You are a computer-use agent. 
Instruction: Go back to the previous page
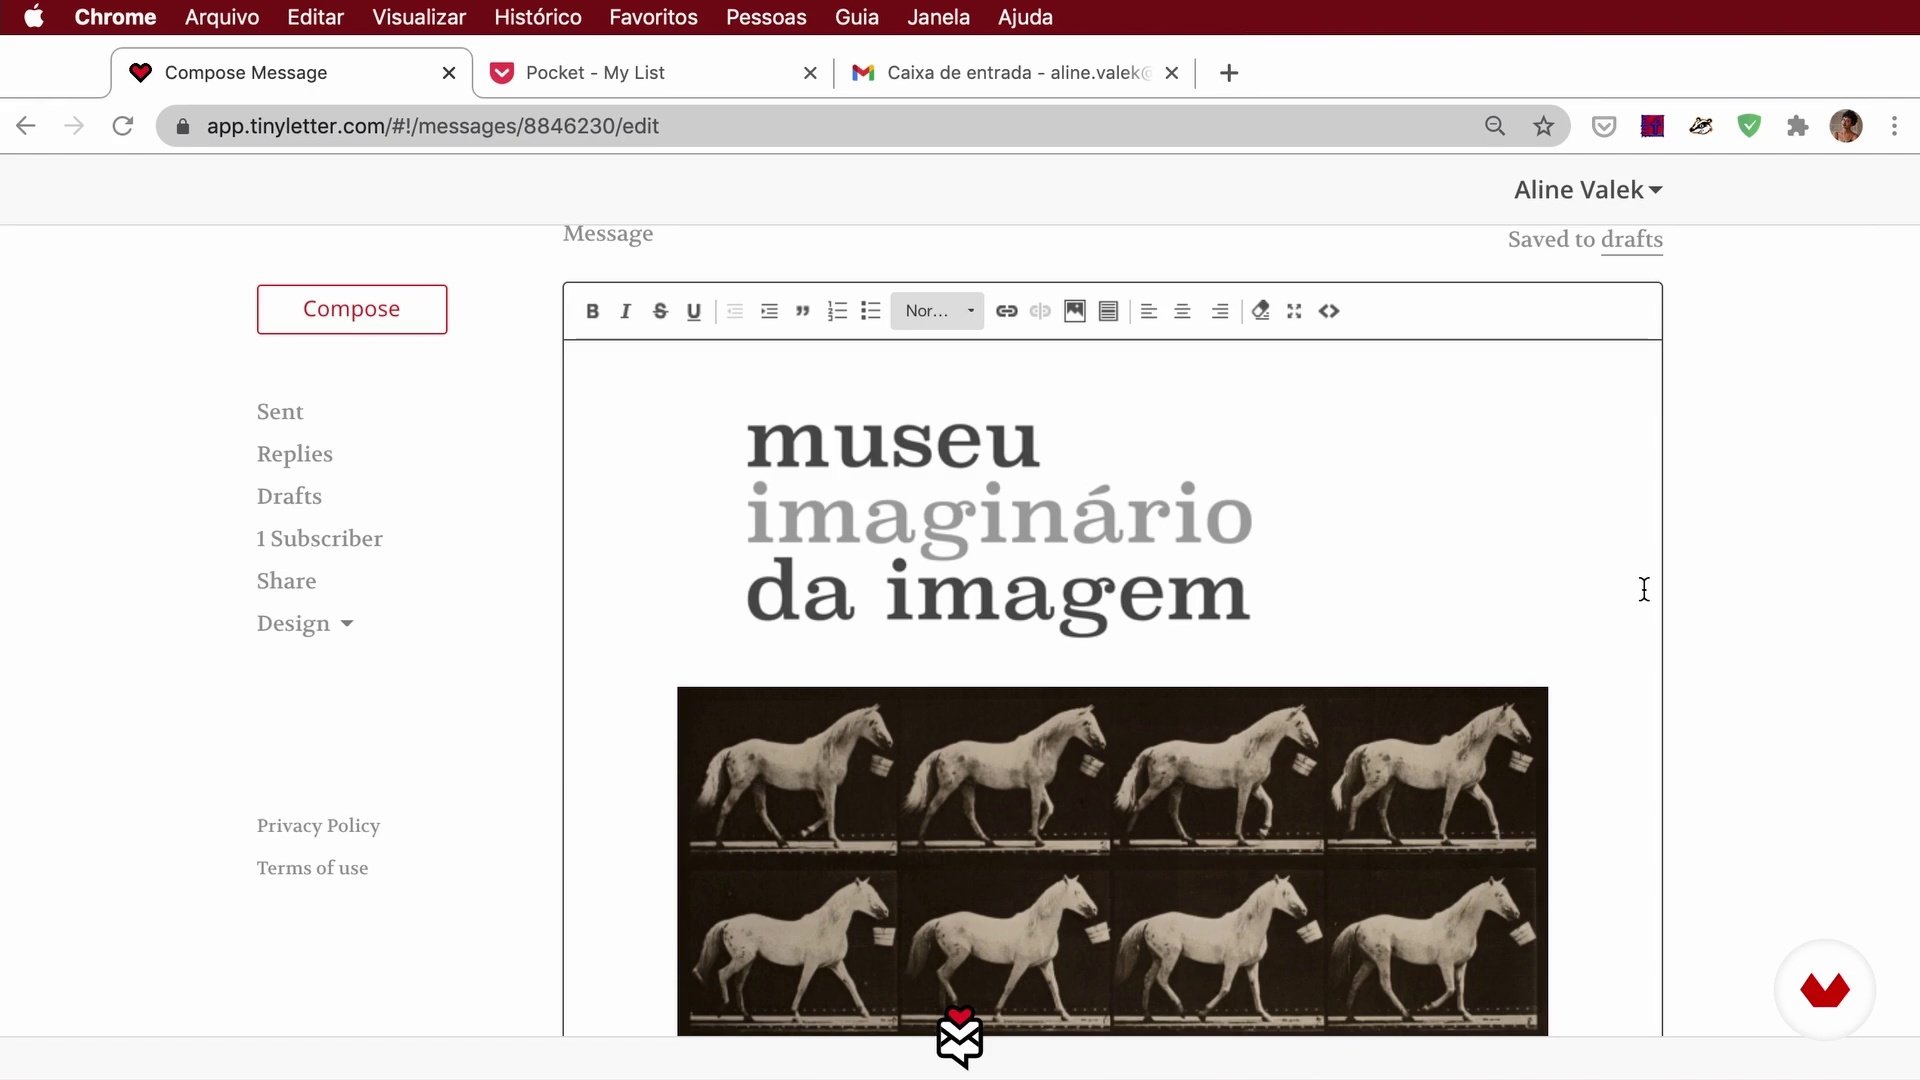(26, 126)
